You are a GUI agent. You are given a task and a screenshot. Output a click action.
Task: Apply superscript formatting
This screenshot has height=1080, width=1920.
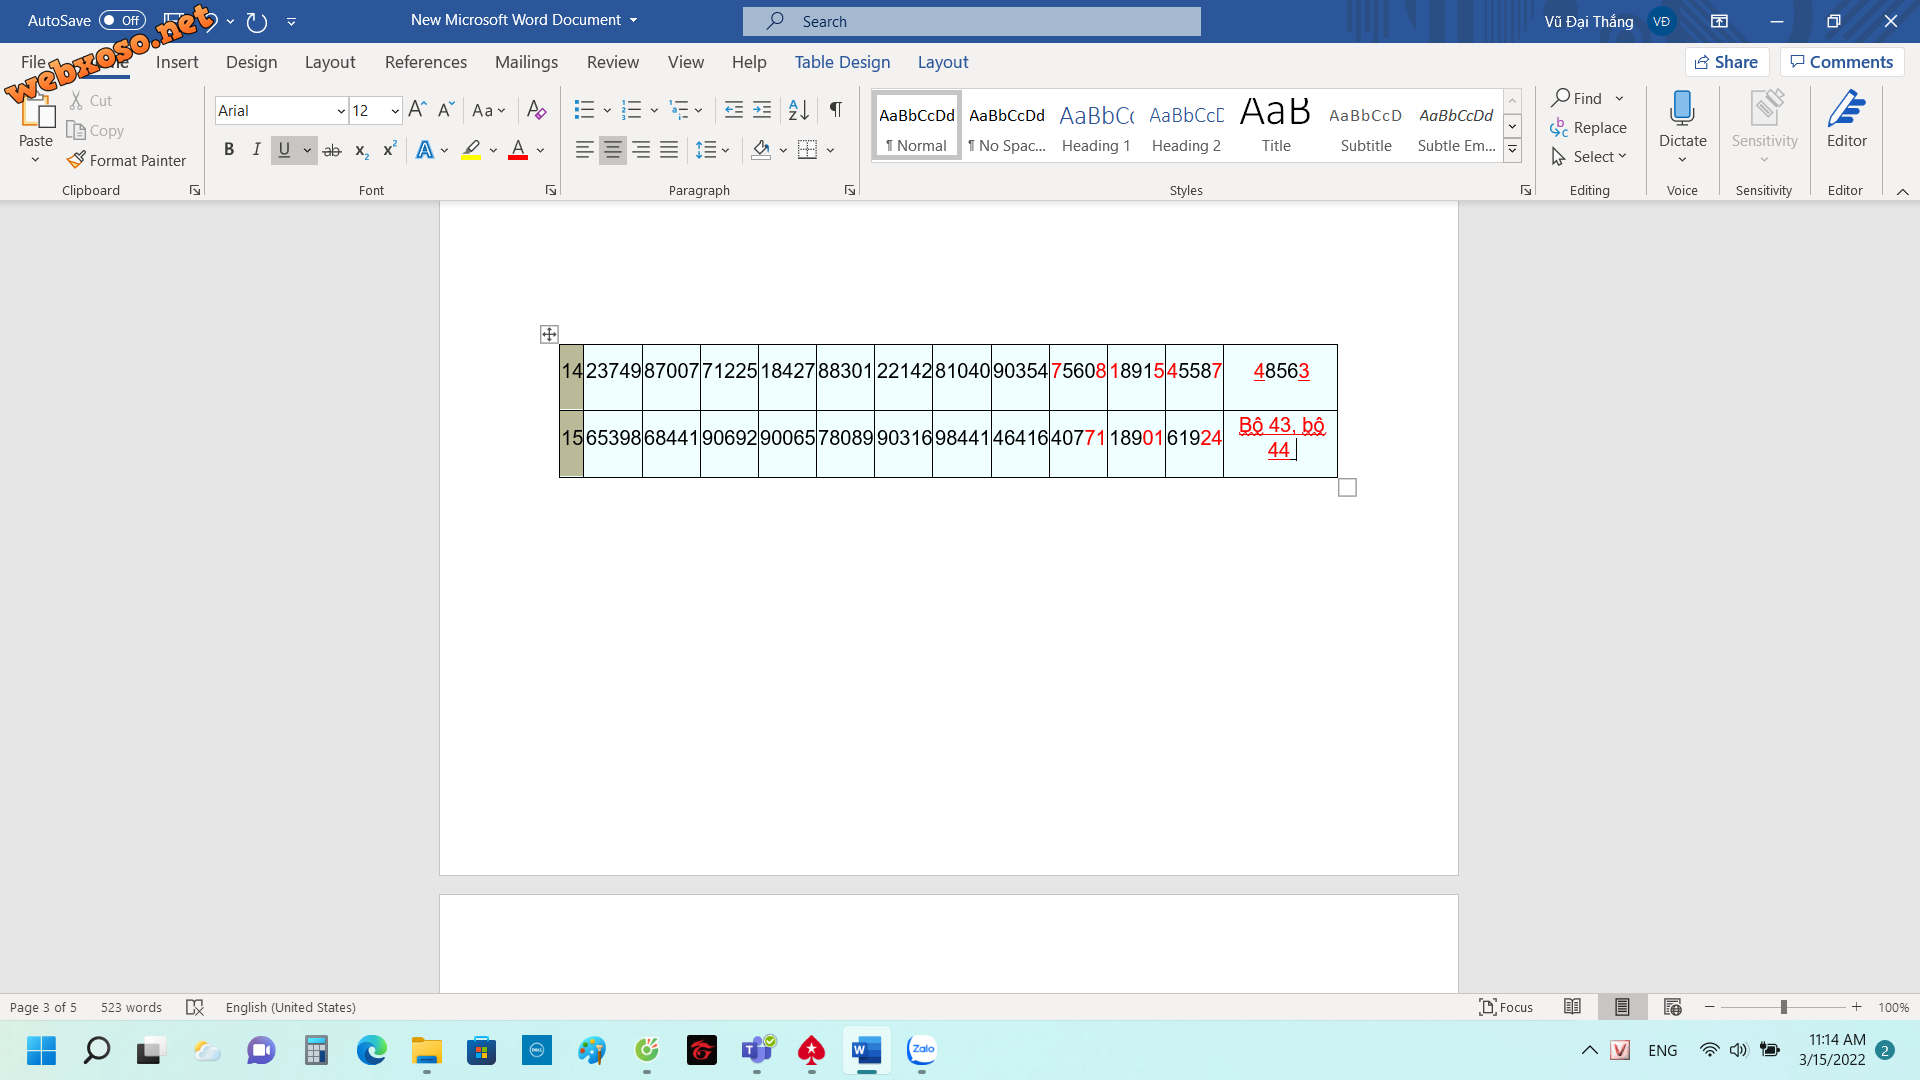[389, 150]
